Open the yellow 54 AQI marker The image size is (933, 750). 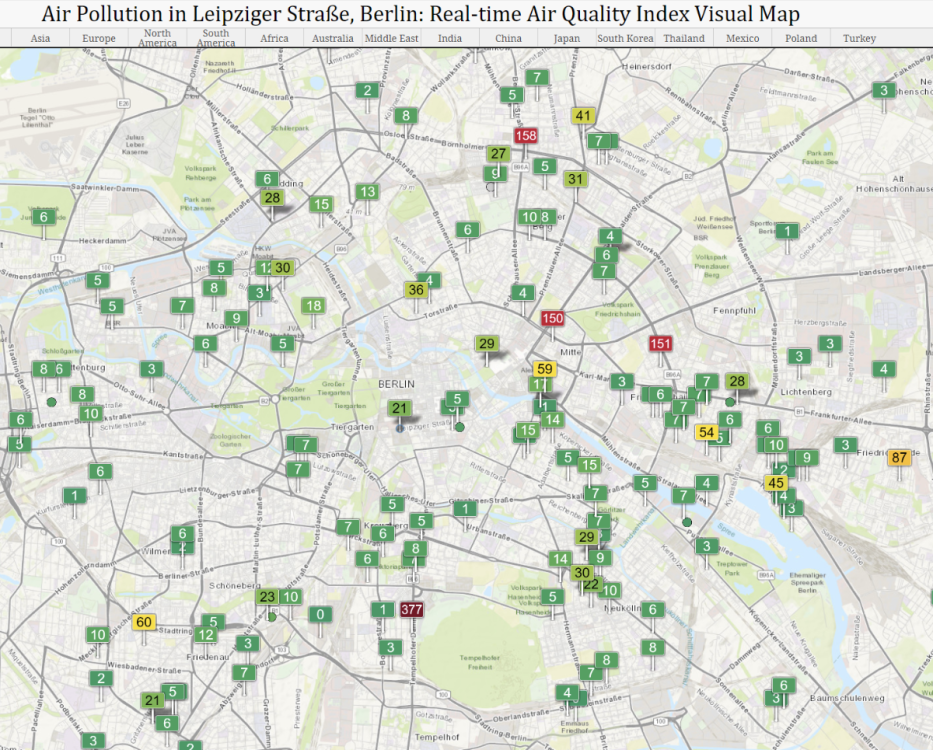coord(706,432)
